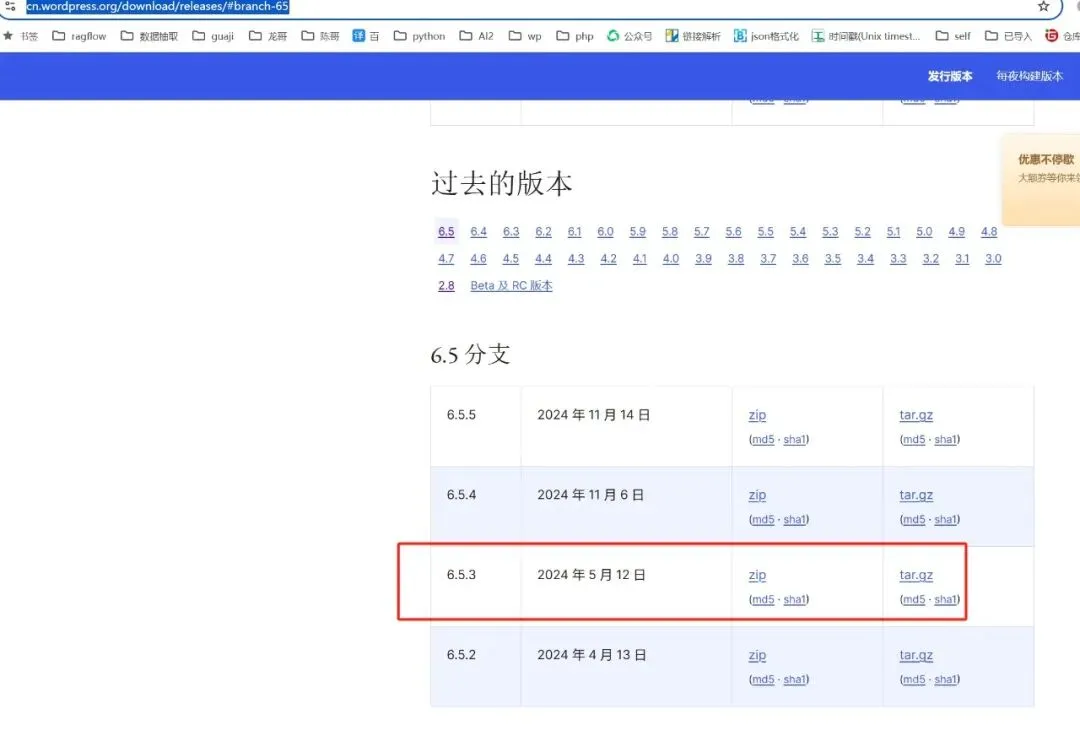Jump to the 4.9 branch link
1080x736 pixels.
tap(957, 232)
